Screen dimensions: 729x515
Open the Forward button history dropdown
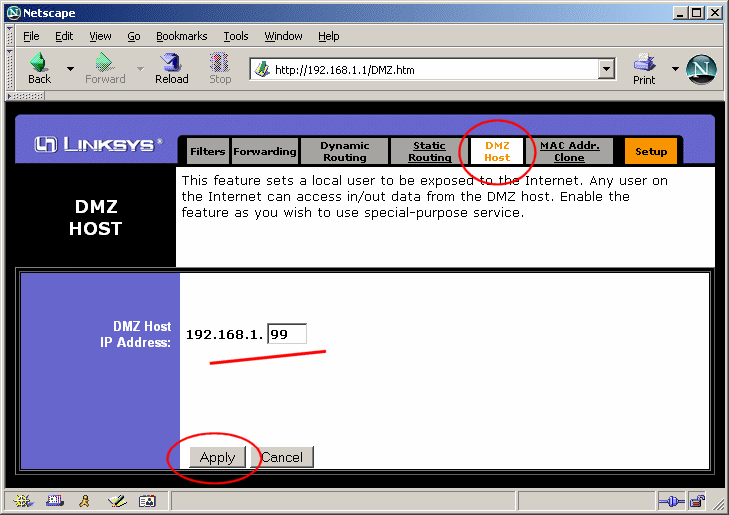tap(140, 69)
